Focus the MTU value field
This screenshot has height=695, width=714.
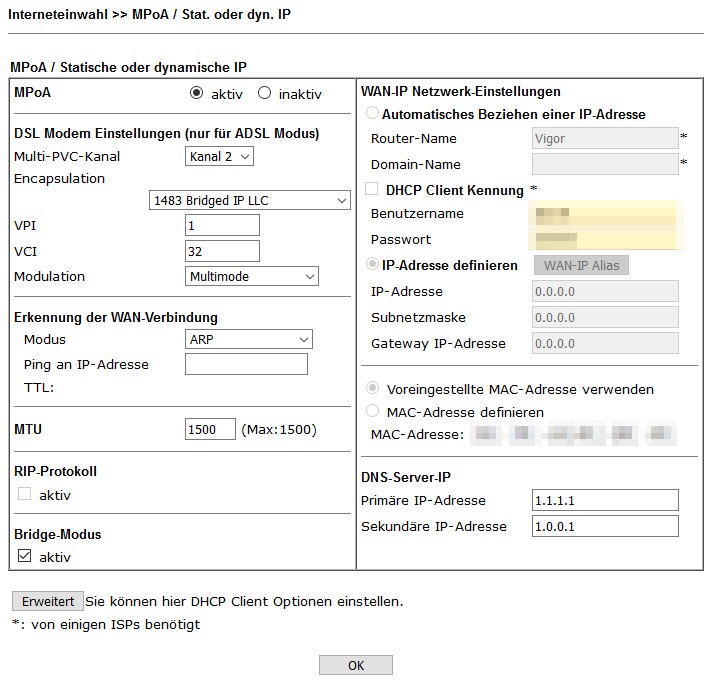210,430
